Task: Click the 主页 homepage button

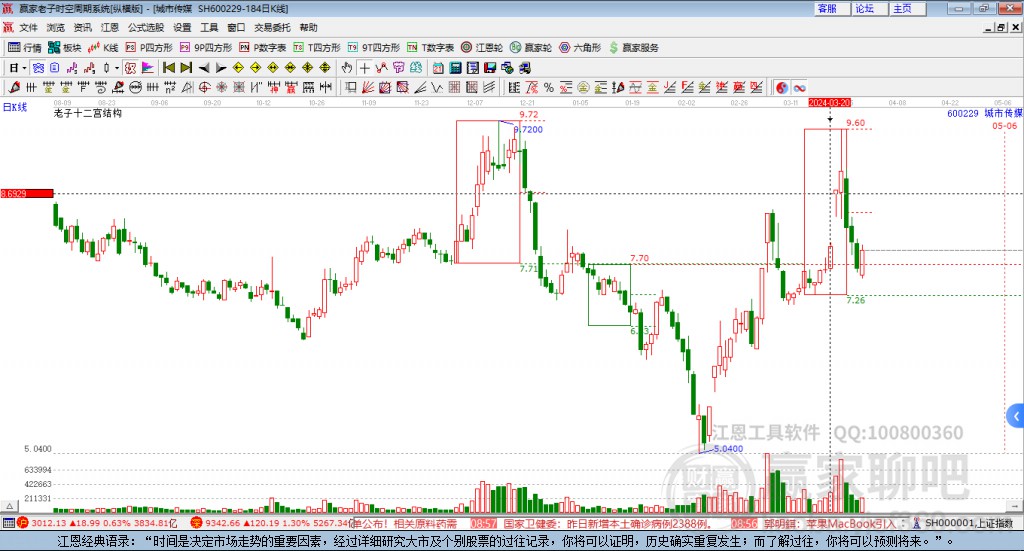Action: 907,8
